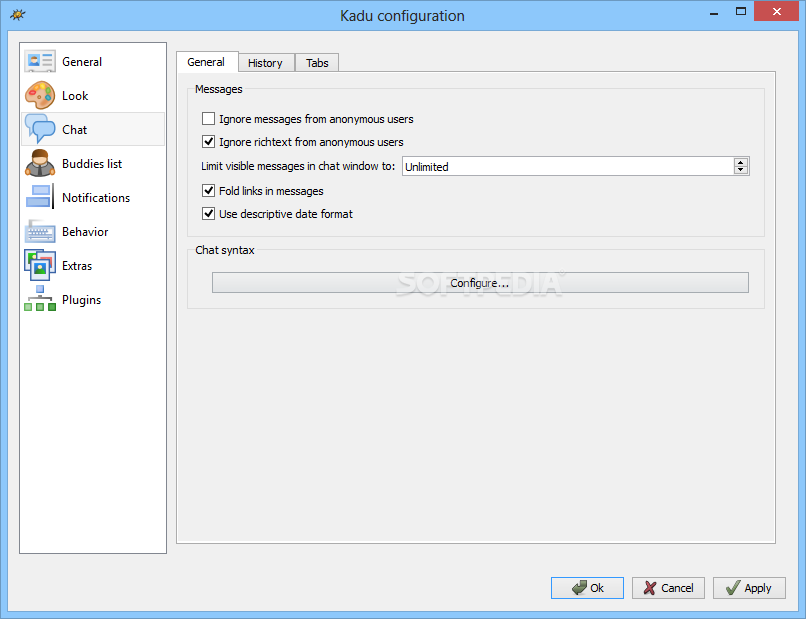Click the Kadu sun icon in title bar
The image size is (806, 619).
point(17,15)
